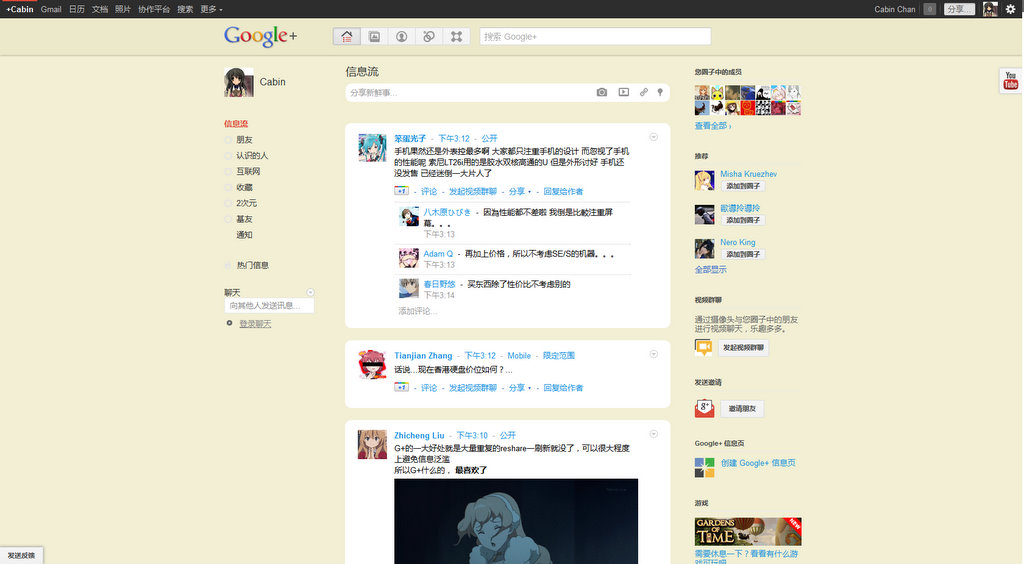The width and height of the screenshot is (1024, 564).
Task: Open the top-bar account avatar
Action: pyautogui.click(x=990, y=9)
